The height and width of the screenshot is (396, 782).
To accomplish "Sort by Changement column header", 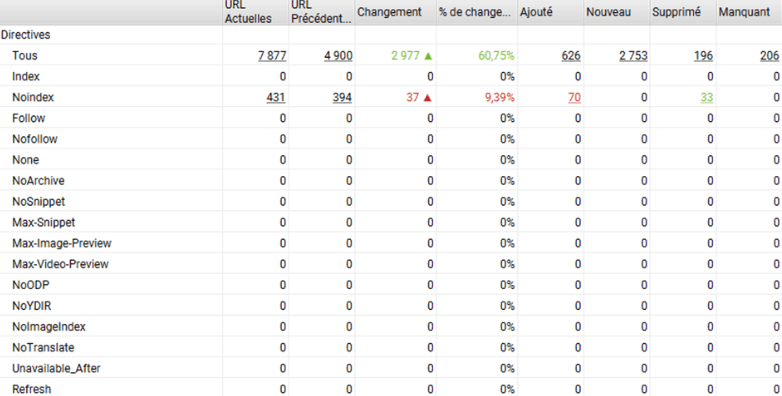I will click(395, 12).
